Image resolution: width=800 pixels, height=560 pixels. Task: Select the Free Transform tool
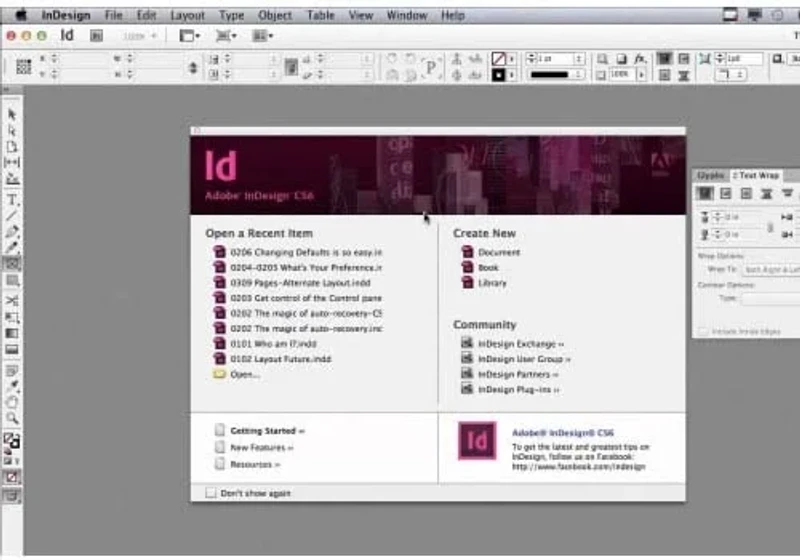[12, 317]
